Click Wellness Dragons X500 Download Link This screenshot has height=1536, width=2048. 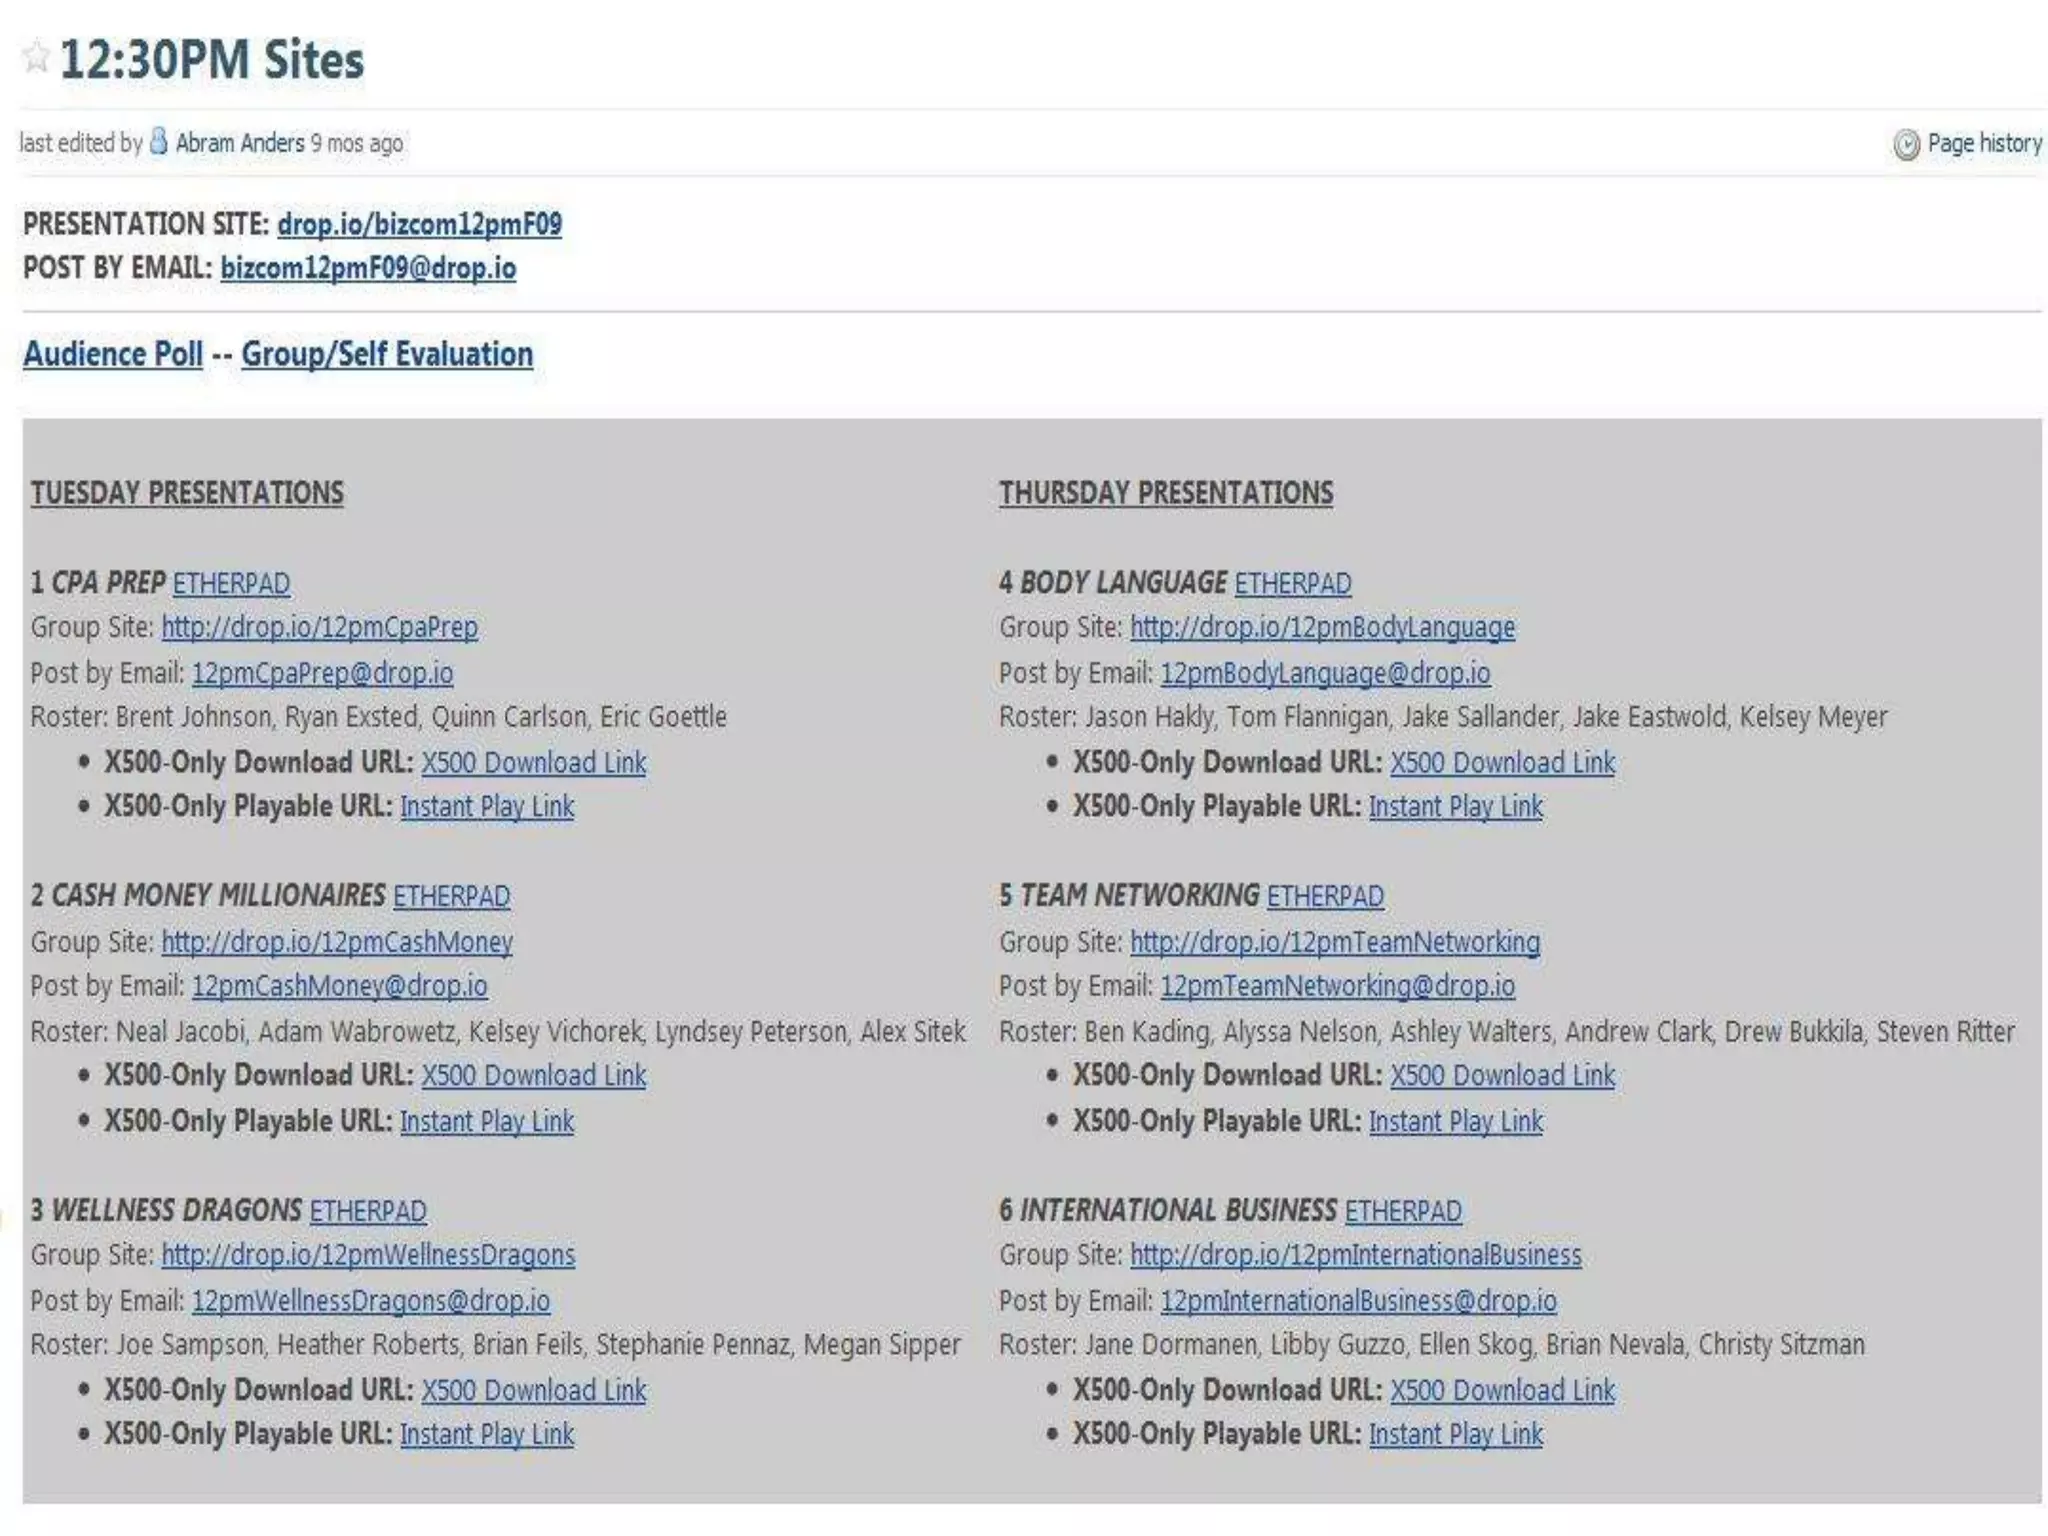point(533,1391)
